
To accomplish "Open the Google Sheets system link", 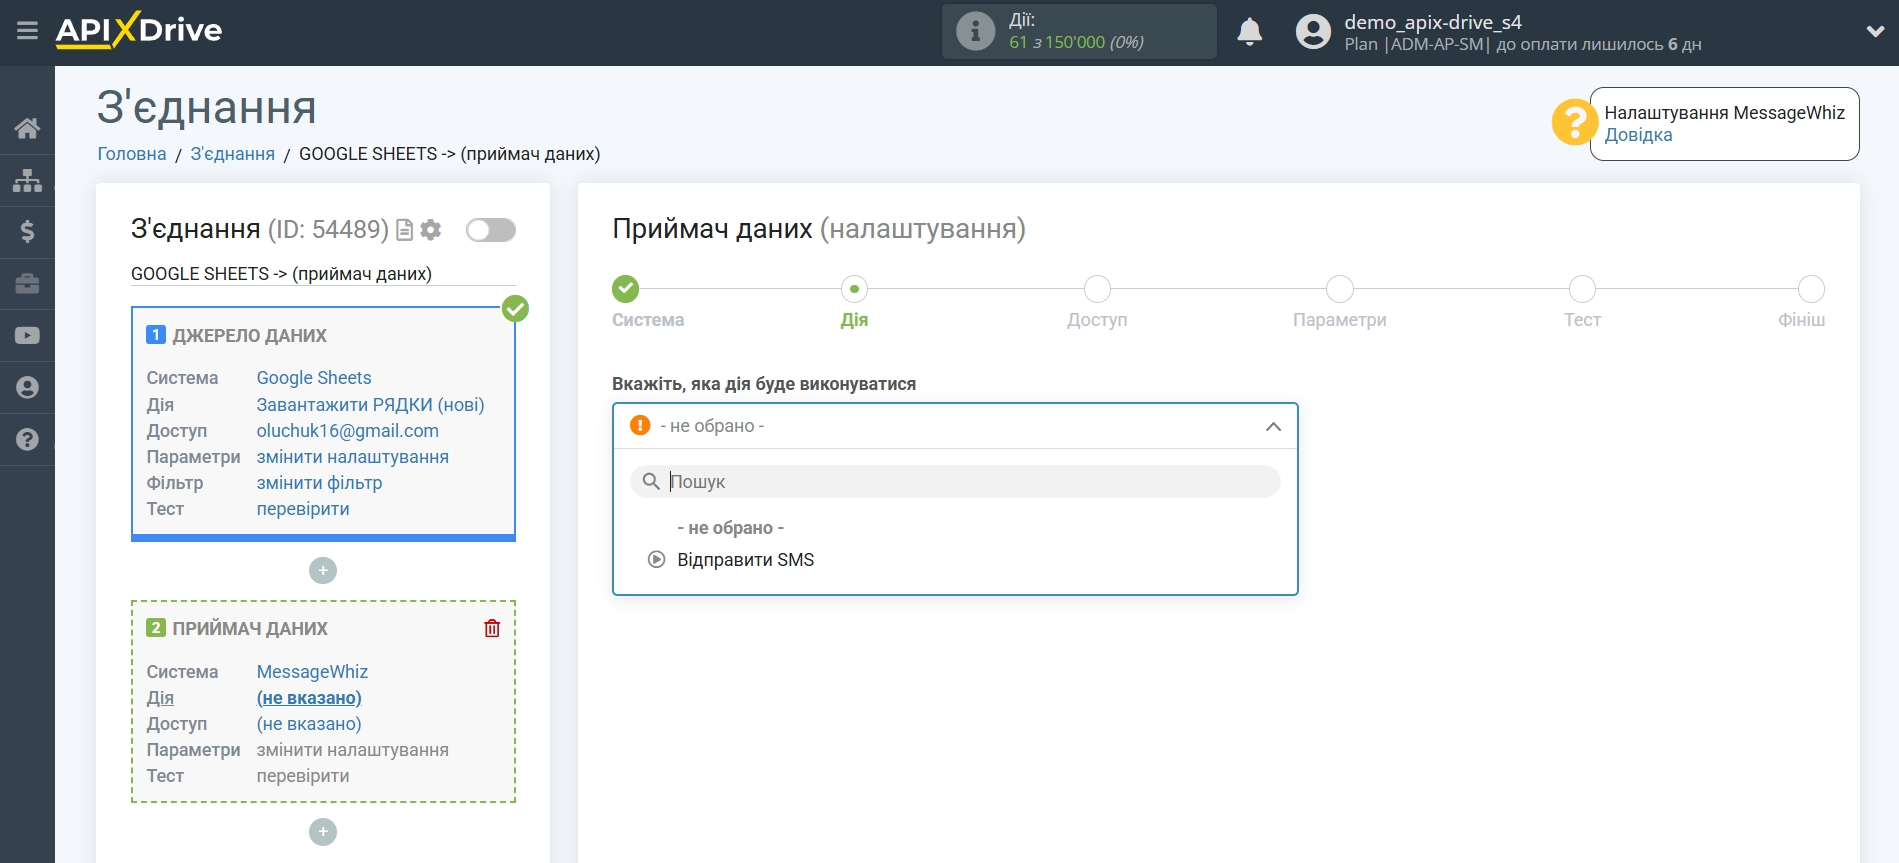I will [314, 378].
